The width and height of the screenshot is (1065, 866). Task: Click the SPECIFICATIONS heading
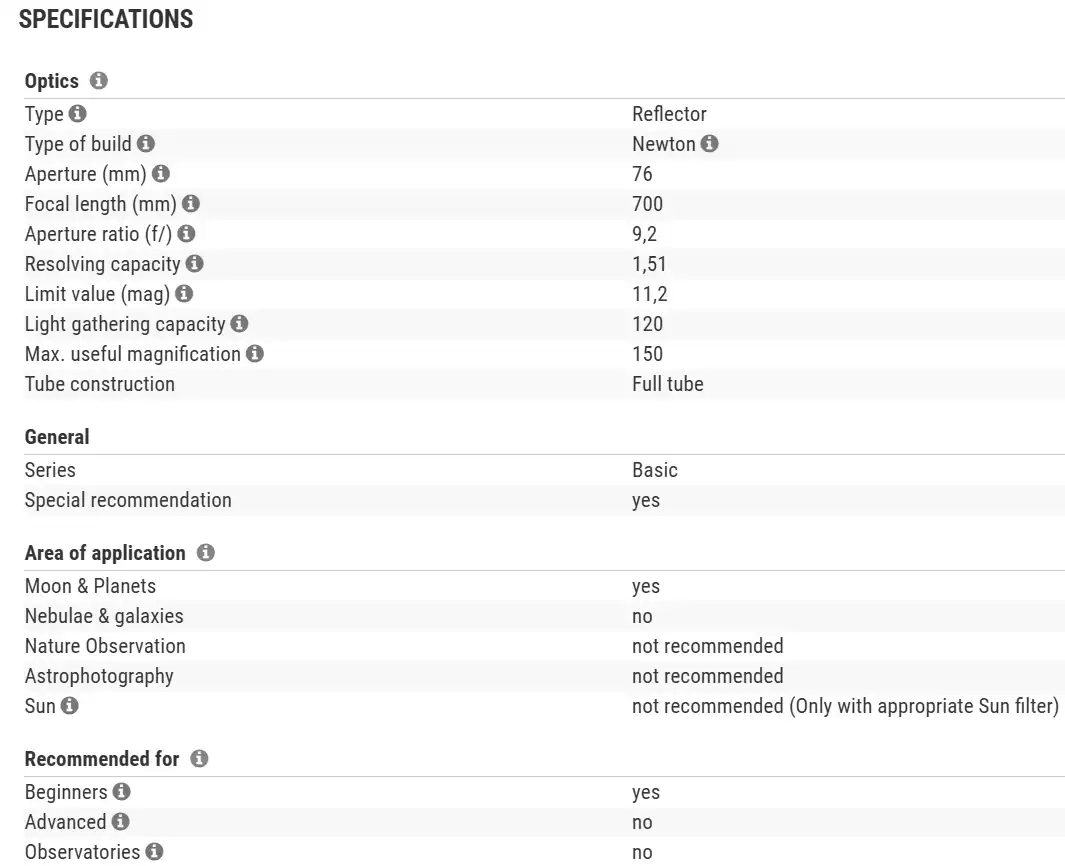(106, 19)
